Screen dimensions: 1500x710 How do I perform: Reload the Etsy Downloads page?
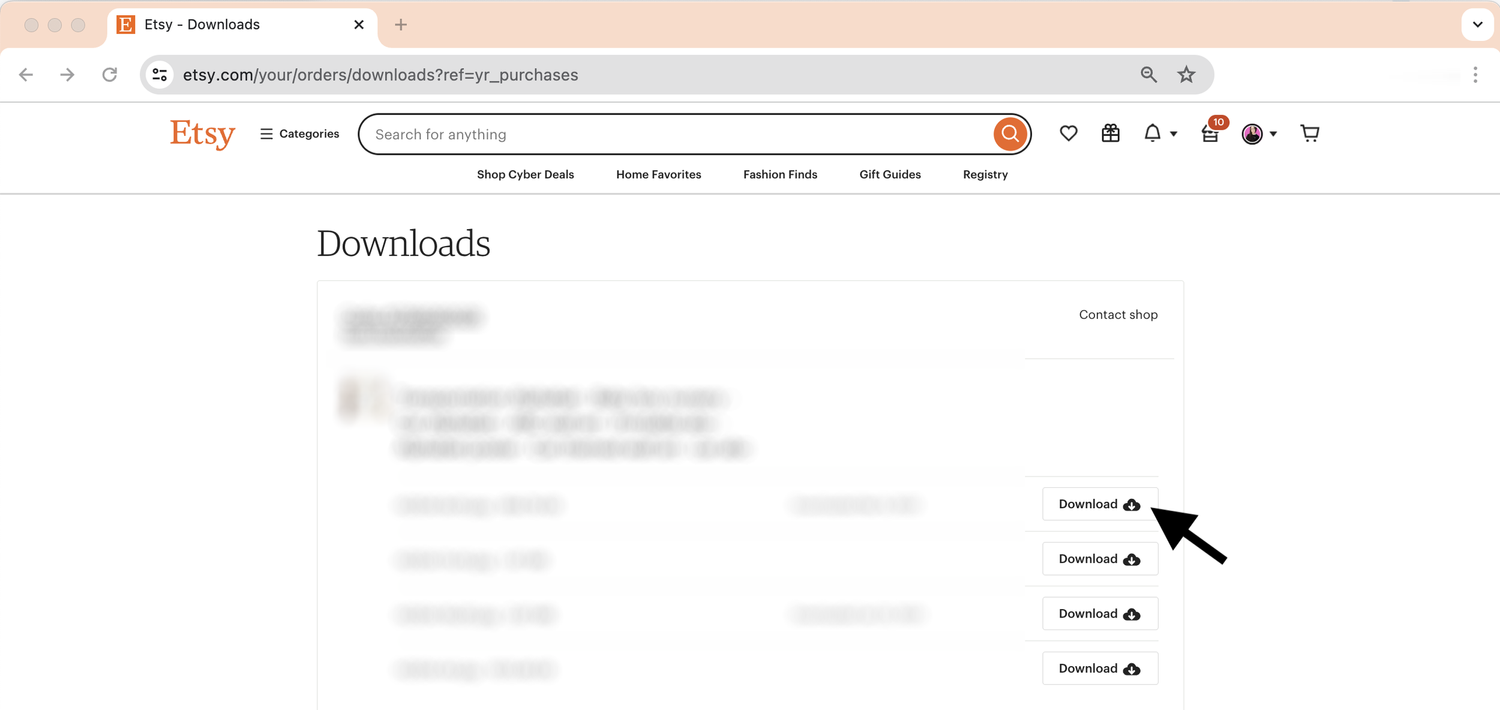click(x=110, y=75)
